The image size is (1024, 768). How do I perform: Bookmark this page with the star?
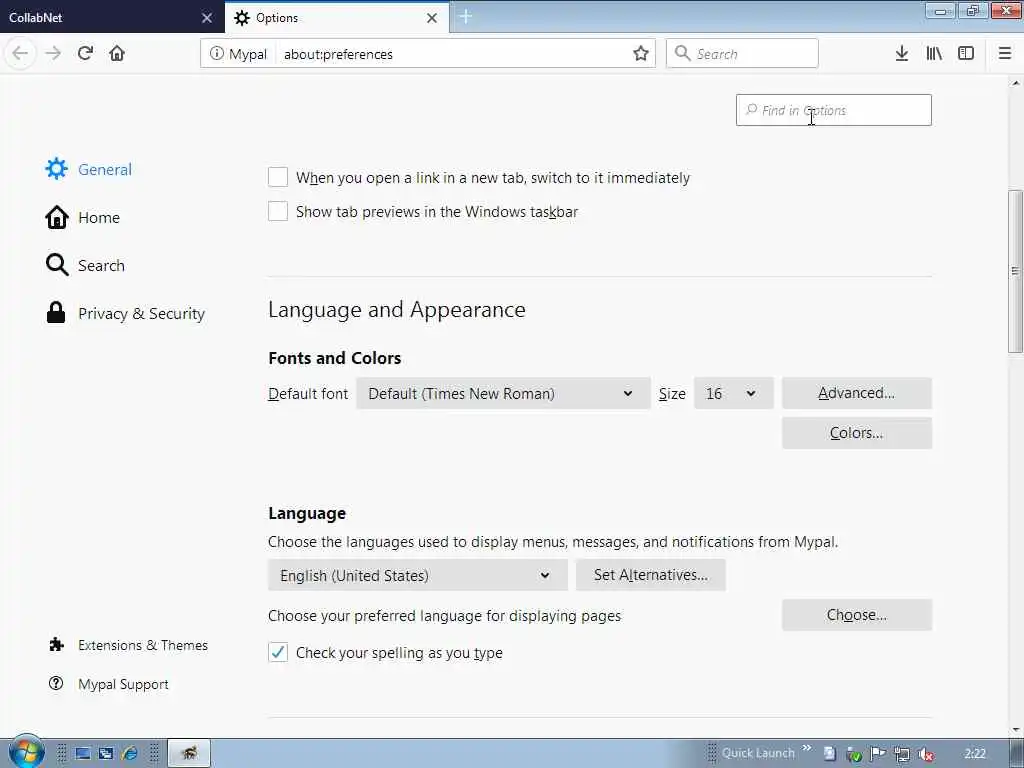pyautogui.click(x=641, y=54)
